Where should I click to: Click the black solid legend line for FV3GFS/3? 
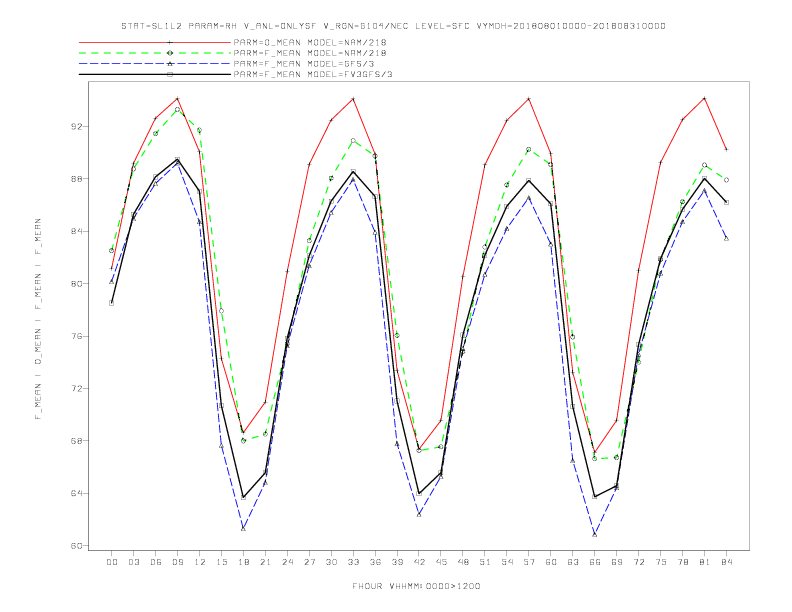[155, 74]
